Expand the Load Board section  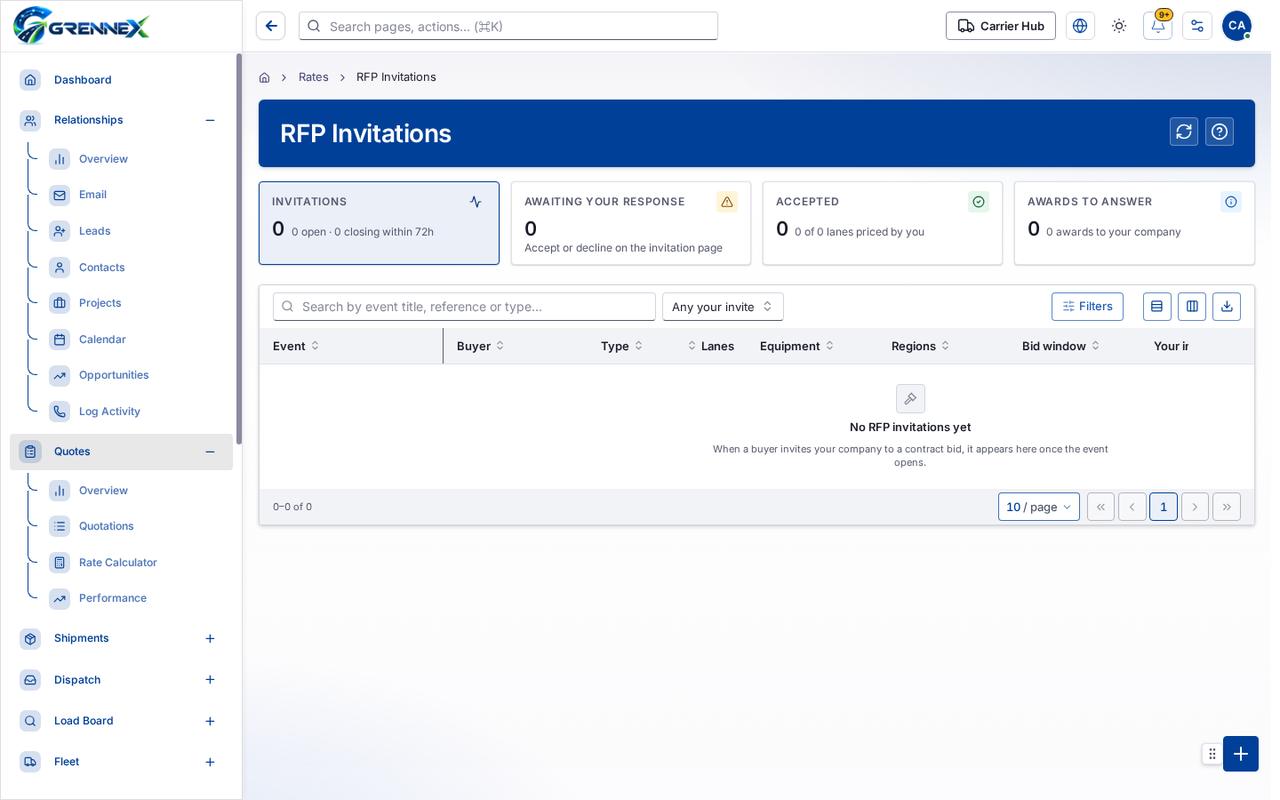click(x=210, y=721)
